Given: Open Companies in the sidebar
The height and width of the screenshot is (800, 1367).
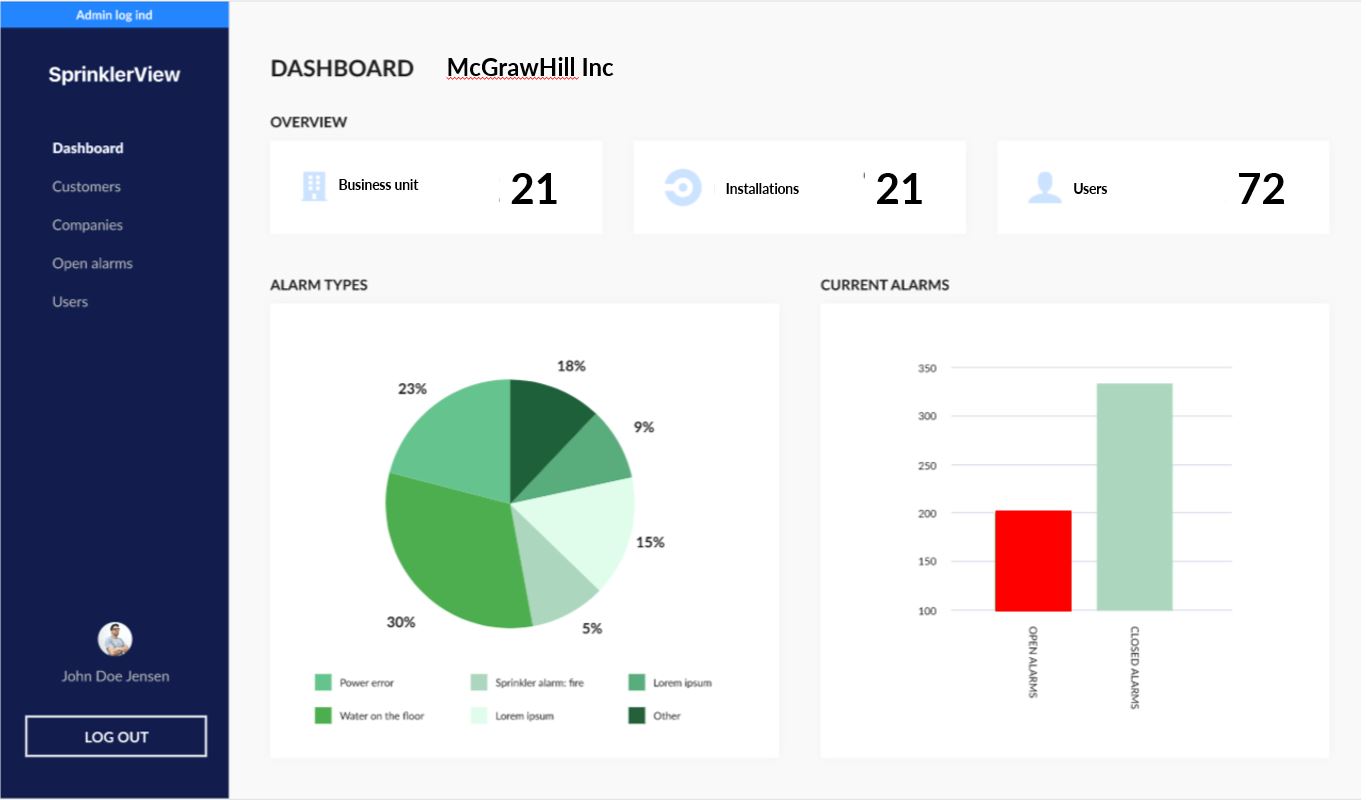Looking at the screenshot, I should [87, 225].
